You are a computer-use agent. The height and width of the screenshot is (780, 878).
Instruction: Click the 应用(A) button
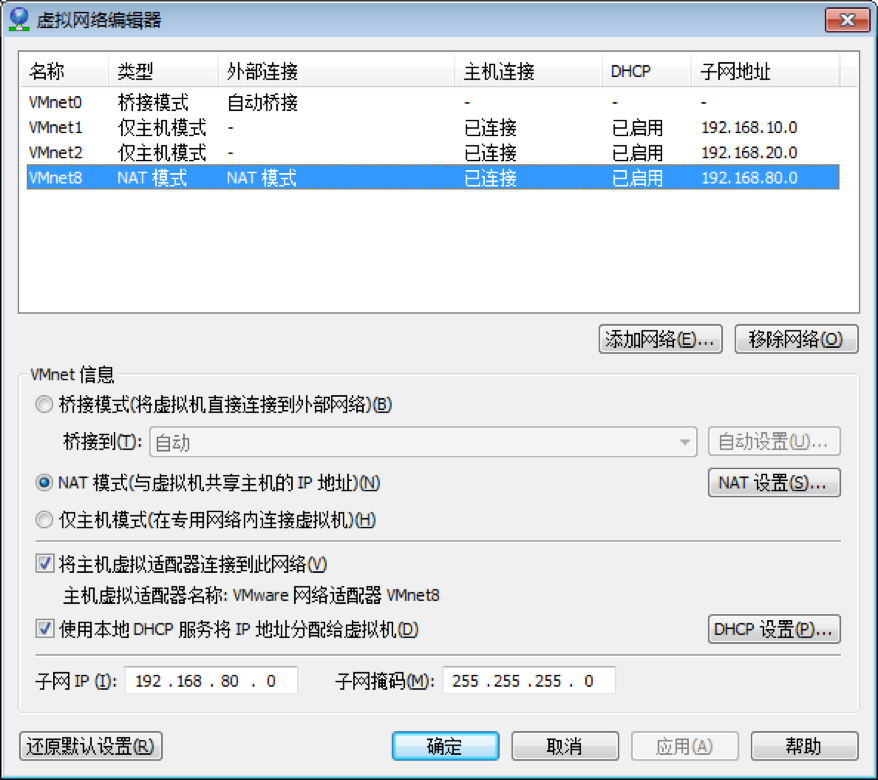(685, 746)
